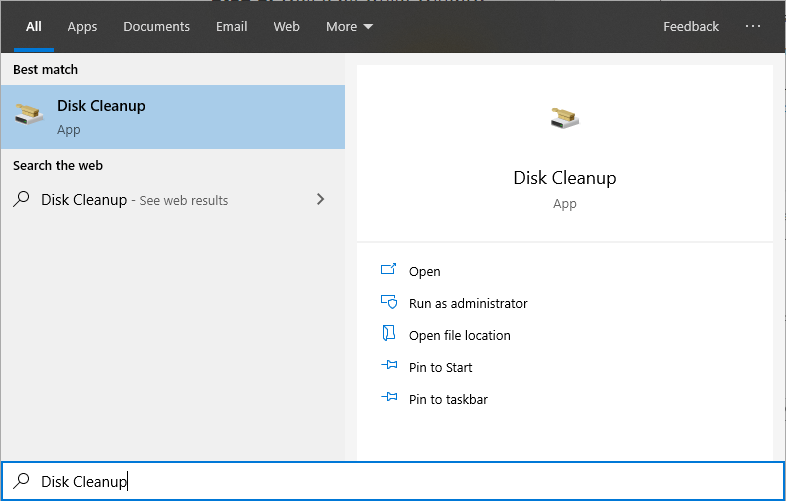The image size is (786, 501).
Task: Click the Disk Cleanup icon in best match
Action: (x=29, y=114)
